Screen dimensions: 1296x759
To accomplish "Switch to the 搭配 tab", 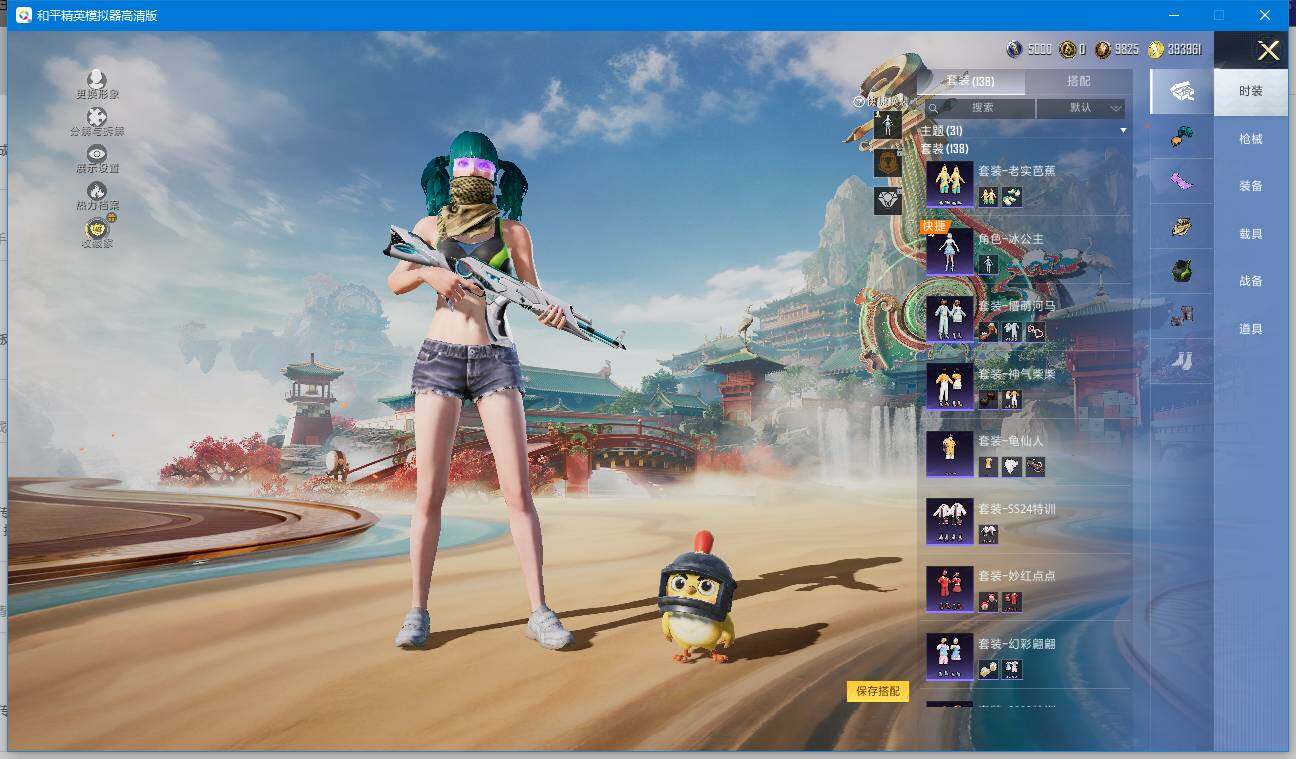I will (1078, 81).
